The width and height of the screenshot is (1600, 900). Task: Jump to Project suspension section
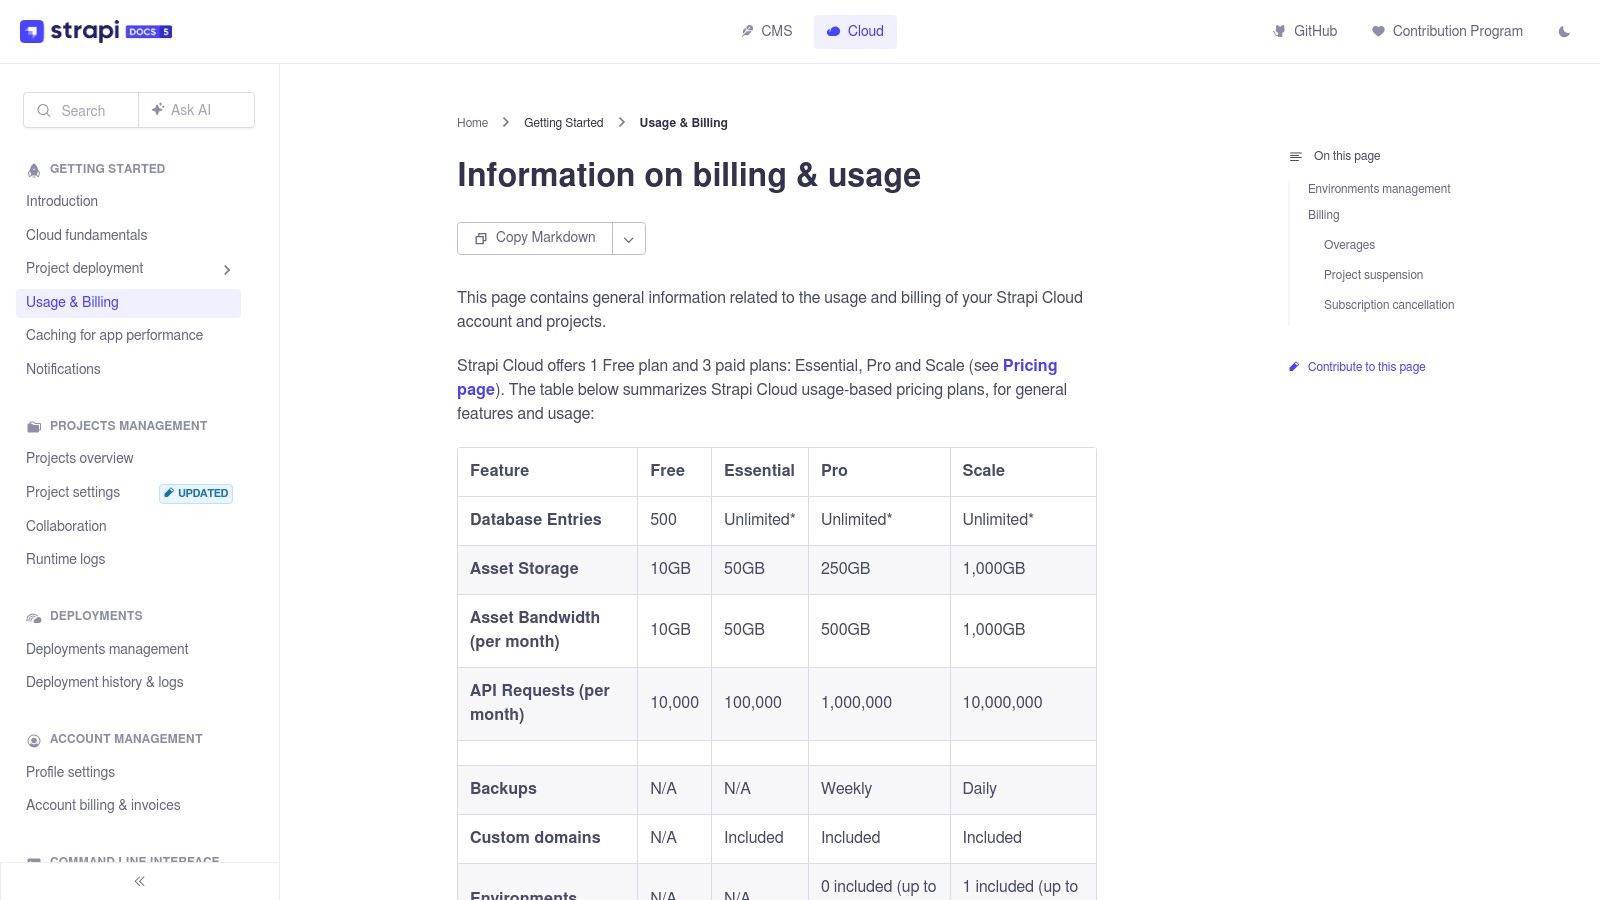pos(1373,275)
